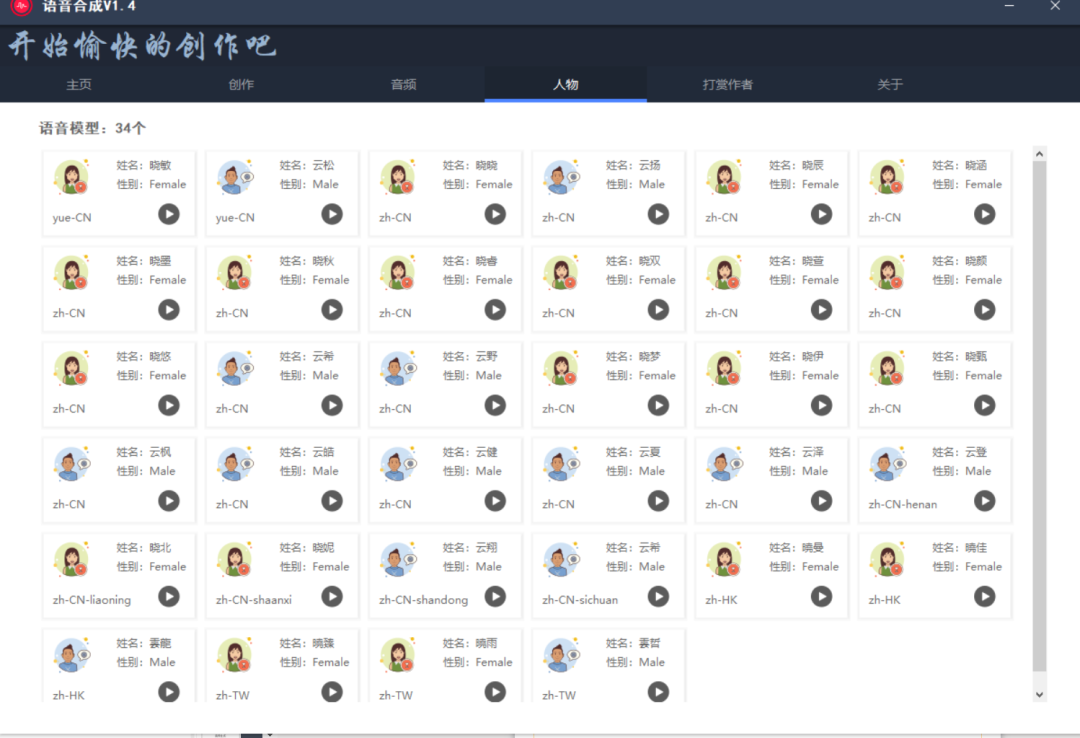Click the male avatar of 云登
Viewport: 1080px width, 738px height.
(x=888, y=464)
